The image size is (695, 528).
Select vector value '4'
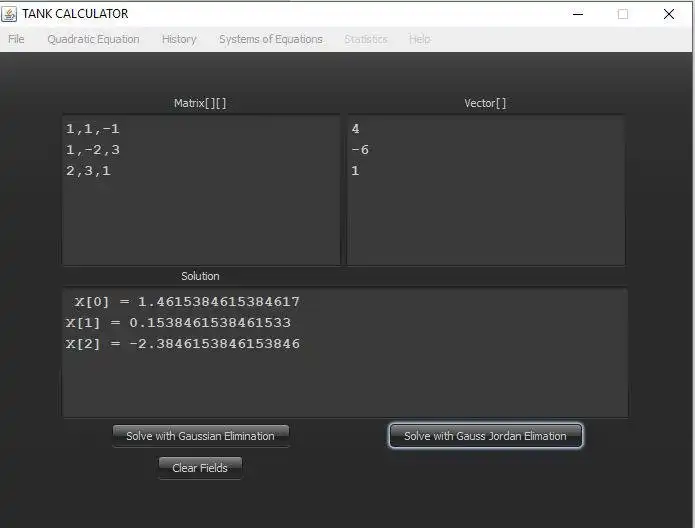pos(355,129)
